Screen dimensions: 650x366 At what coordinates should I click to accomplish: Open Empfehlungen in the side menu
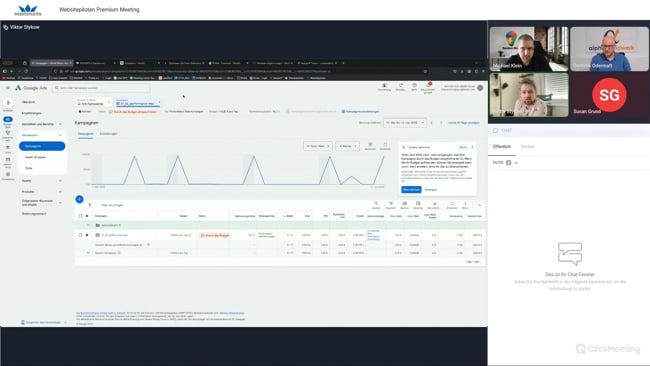point(32,113)
